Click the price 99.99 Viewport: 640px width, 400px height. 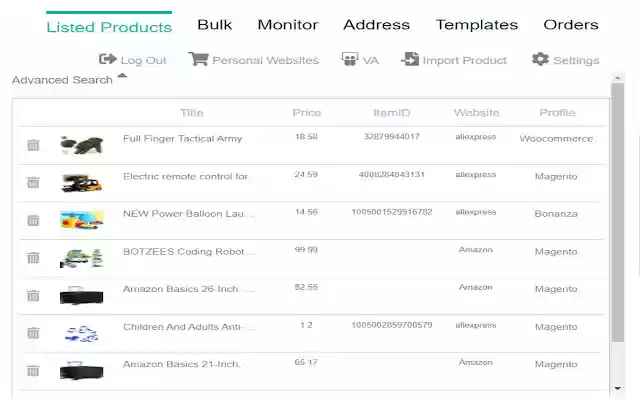tap(306, 250)
